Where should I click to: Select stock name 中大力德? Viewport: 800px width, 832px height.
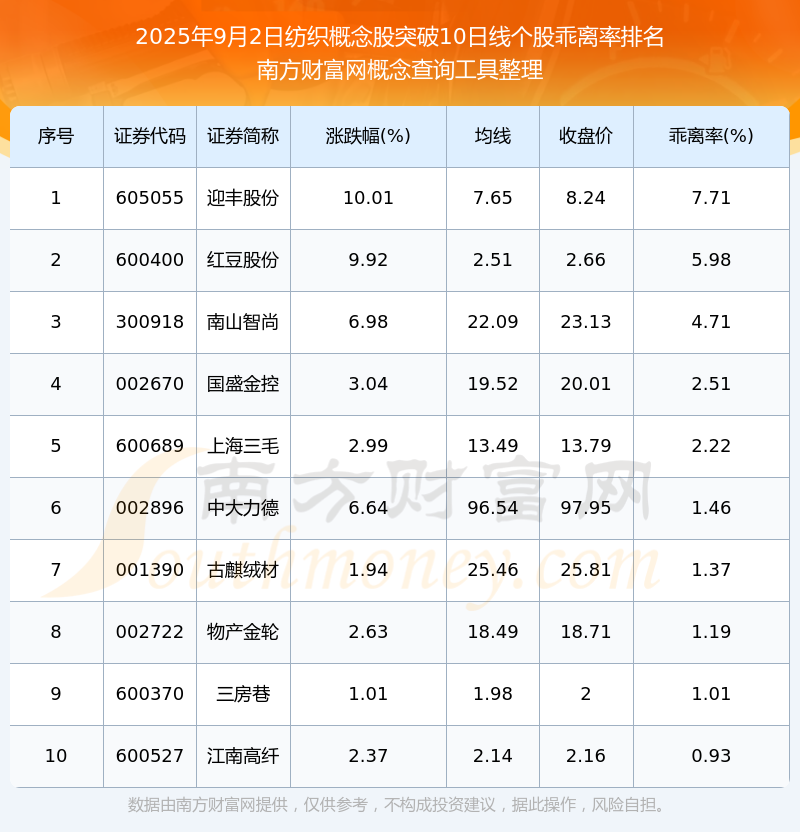click(243, 508)
